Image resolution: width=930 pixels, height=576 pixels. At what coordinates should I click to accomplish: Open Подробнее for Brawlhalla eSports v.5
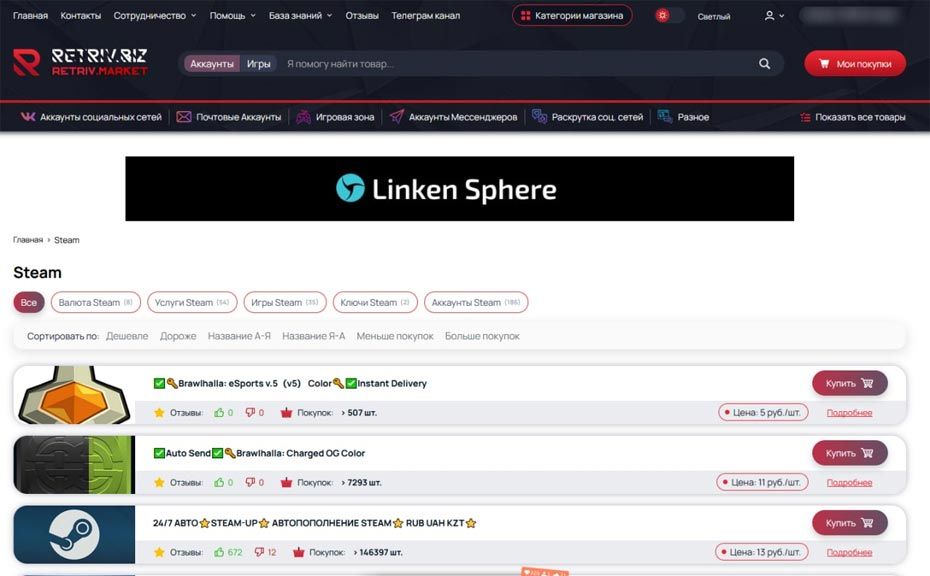pyautogui.click(x=849, y=413)
